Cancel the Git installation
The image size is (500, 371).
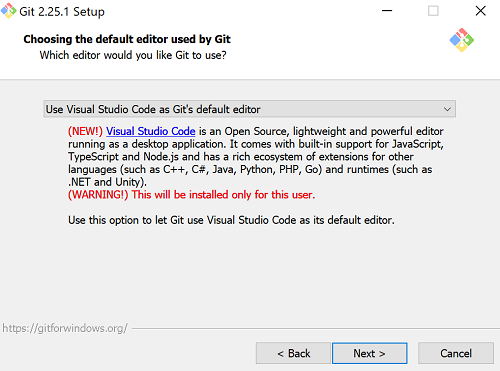point(456,353)
